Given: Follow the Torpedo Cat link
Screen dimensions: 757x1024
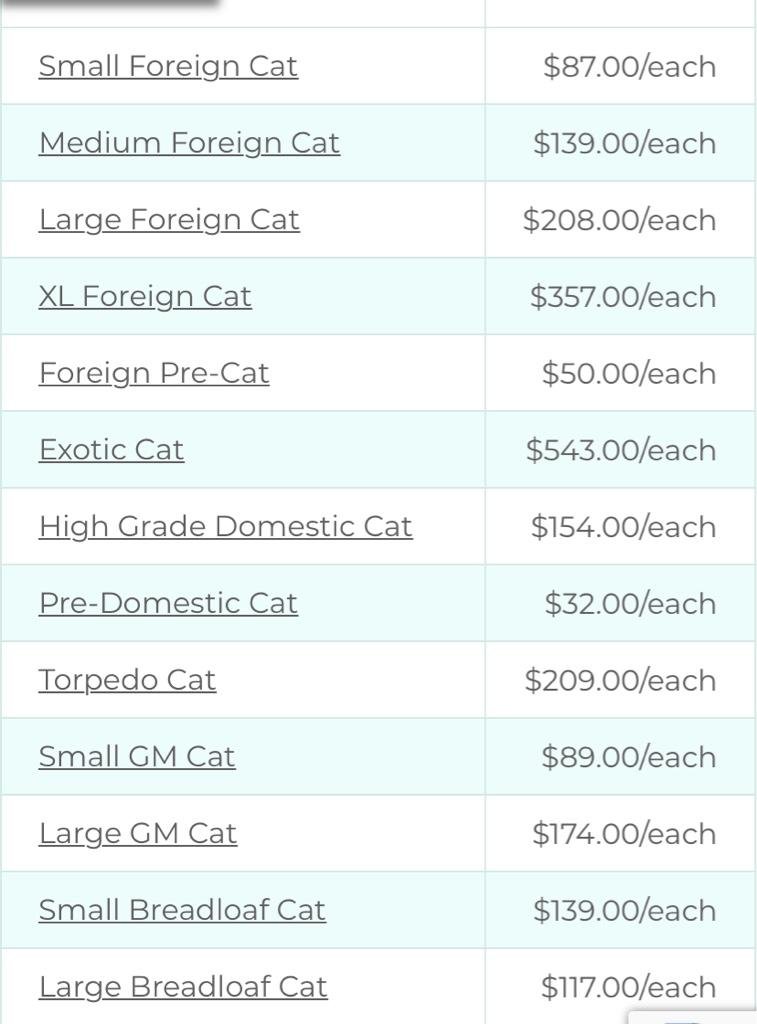Looking at the screenshot, I should click(127, 680).
